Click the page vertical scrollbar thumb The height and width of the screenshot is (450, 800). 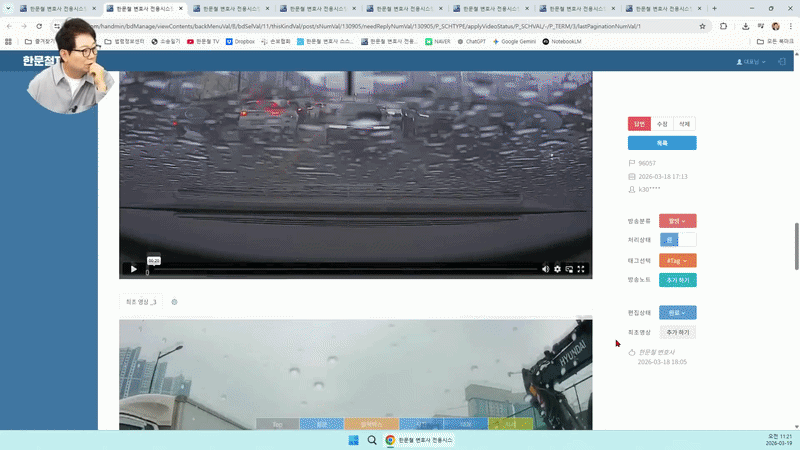point(796,246)
